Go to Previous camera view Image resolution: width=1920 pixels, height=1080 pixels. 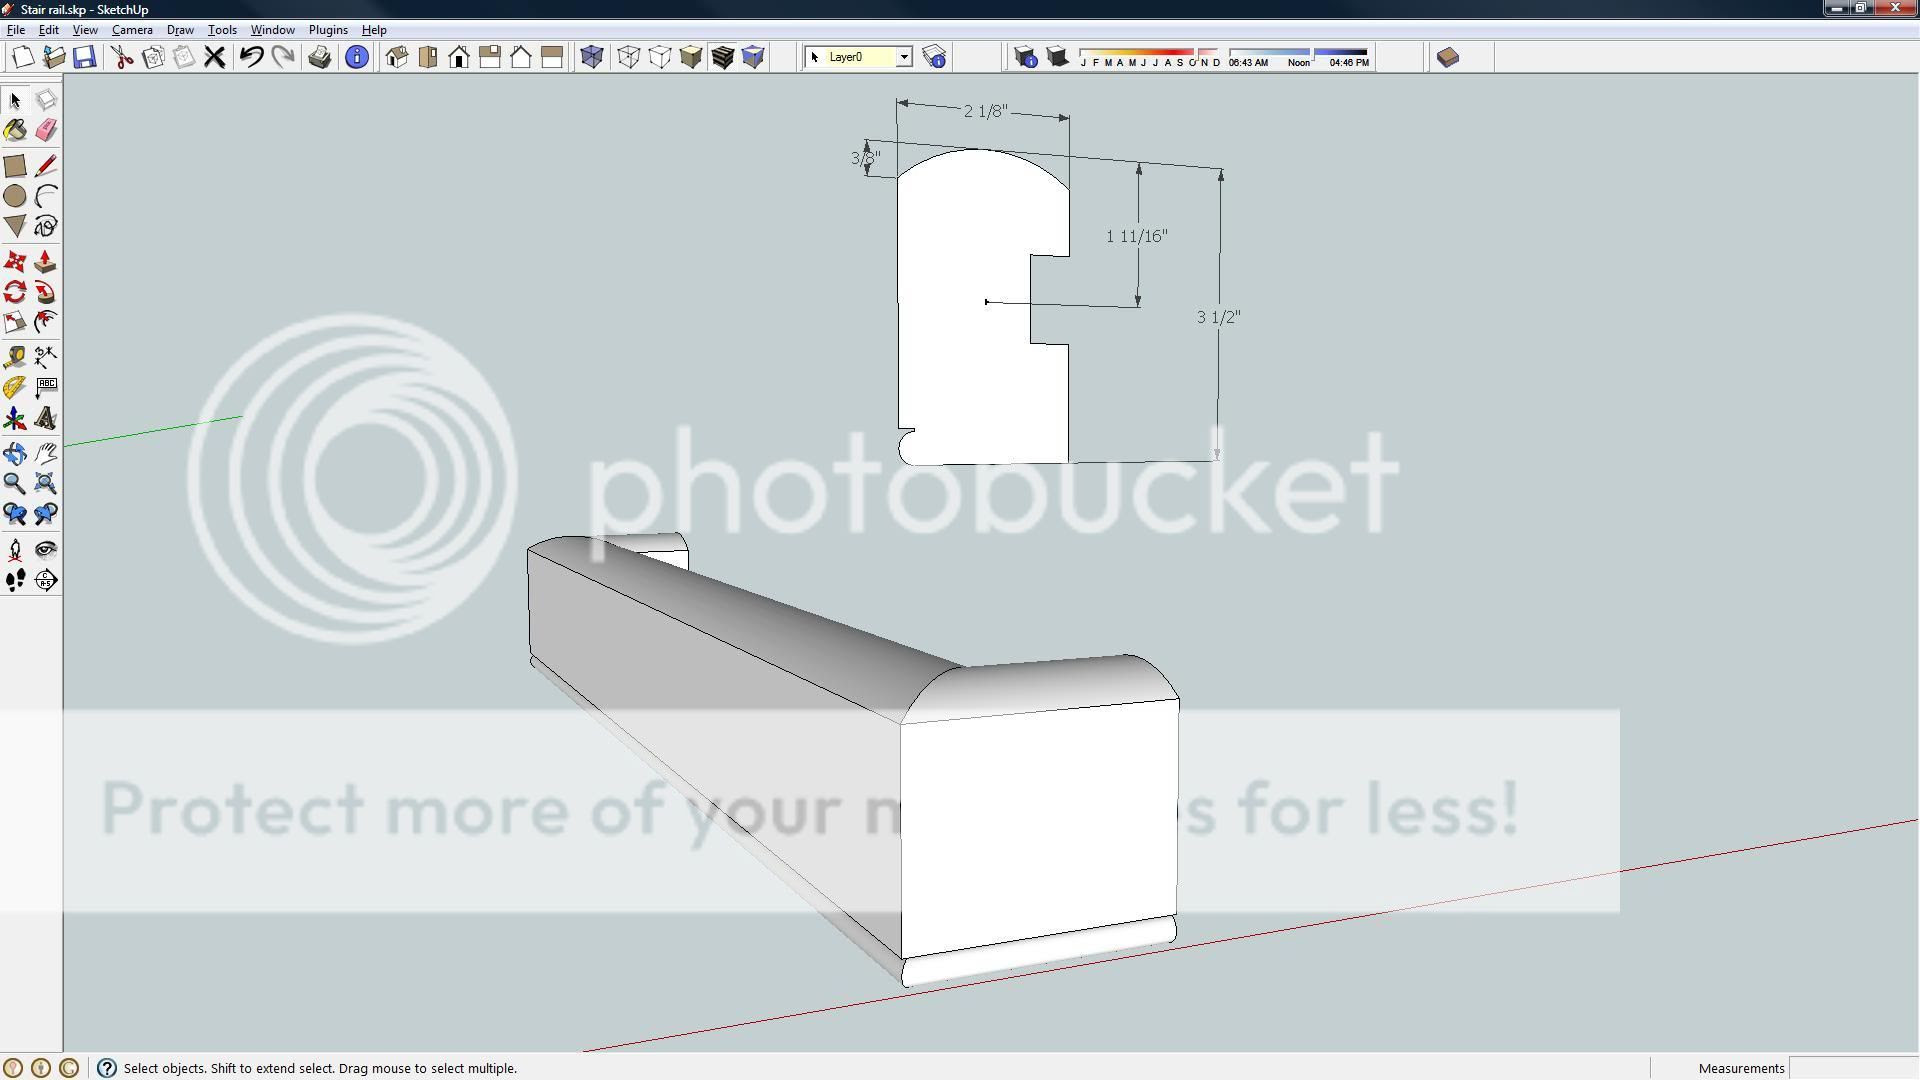coord(15,514)
